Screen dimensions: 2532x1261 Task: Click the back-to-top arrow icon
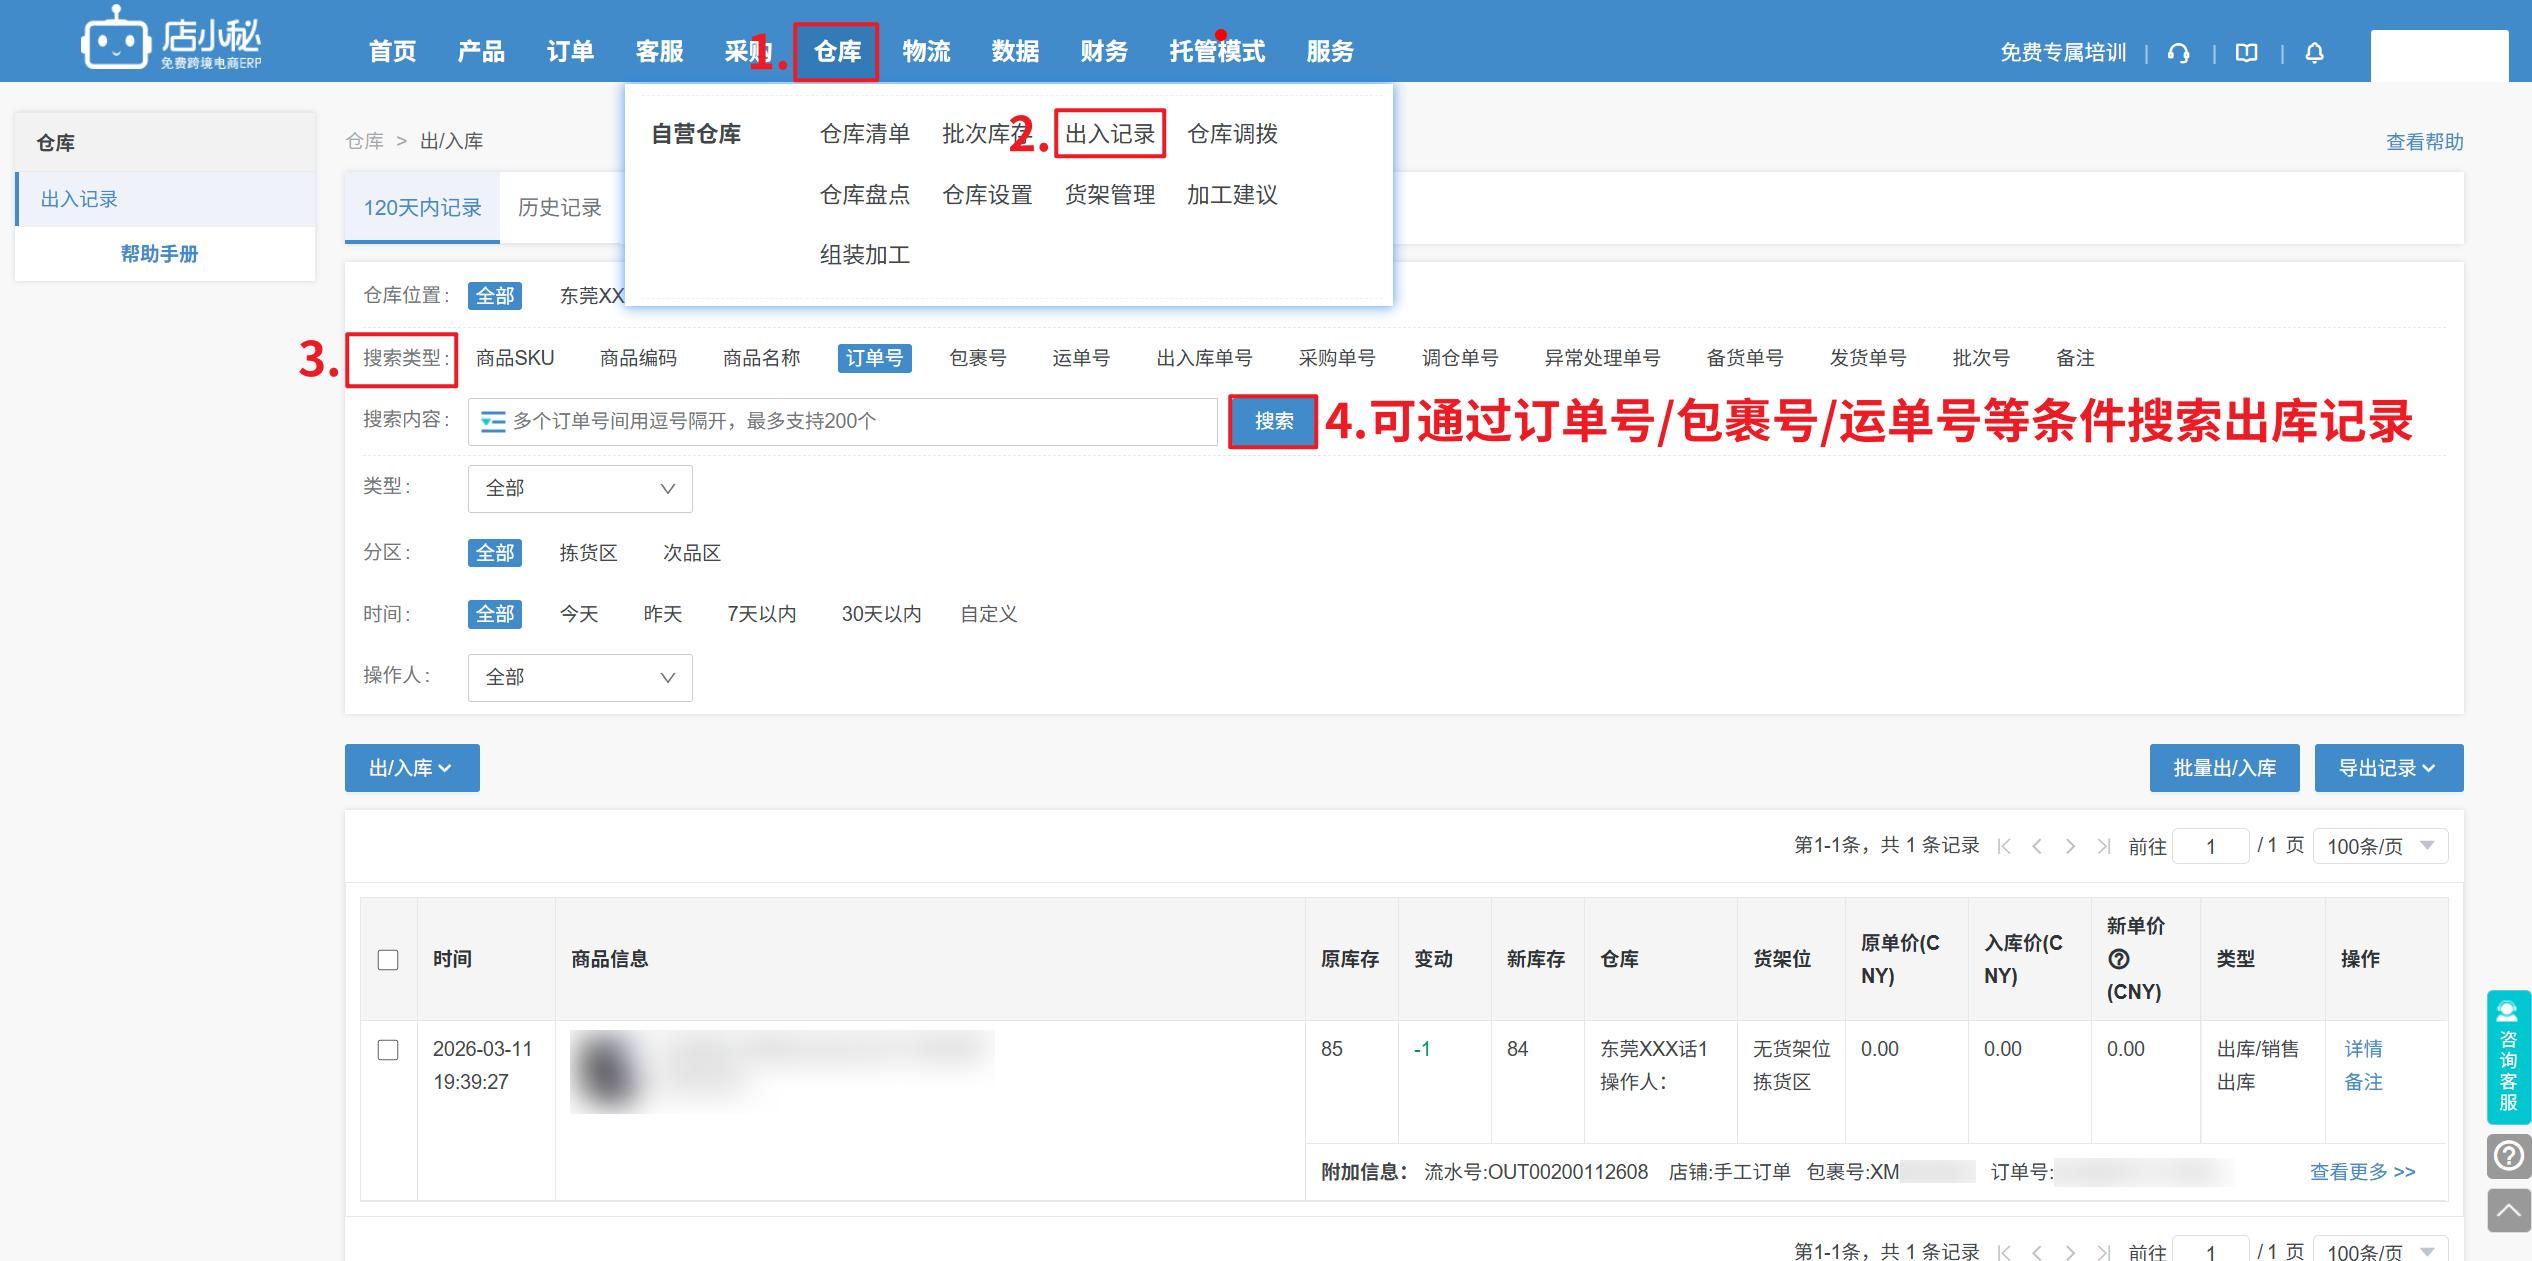(x=2508, y=1211)
